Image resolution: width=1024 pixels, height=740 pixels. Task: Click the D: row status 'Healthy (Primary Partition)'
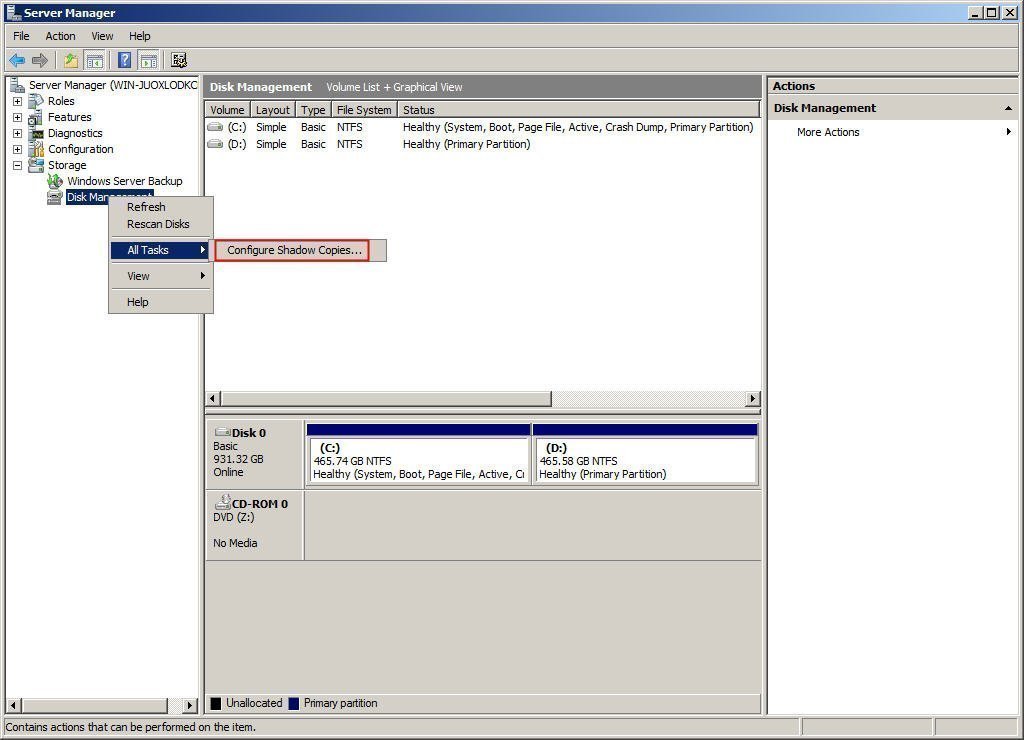[x=466, y=144]
